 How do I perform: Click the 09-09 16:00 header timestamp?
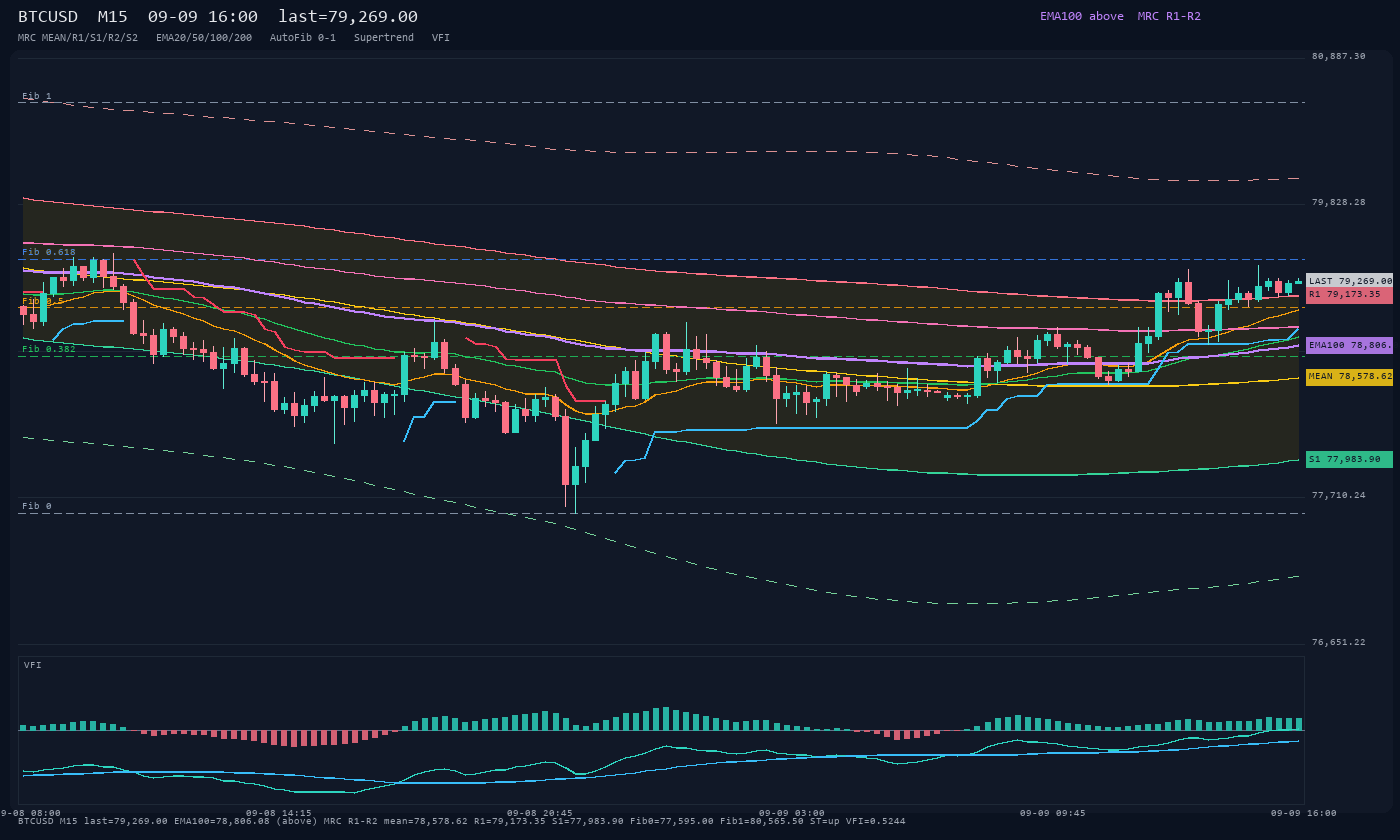[x=202, y=16]
